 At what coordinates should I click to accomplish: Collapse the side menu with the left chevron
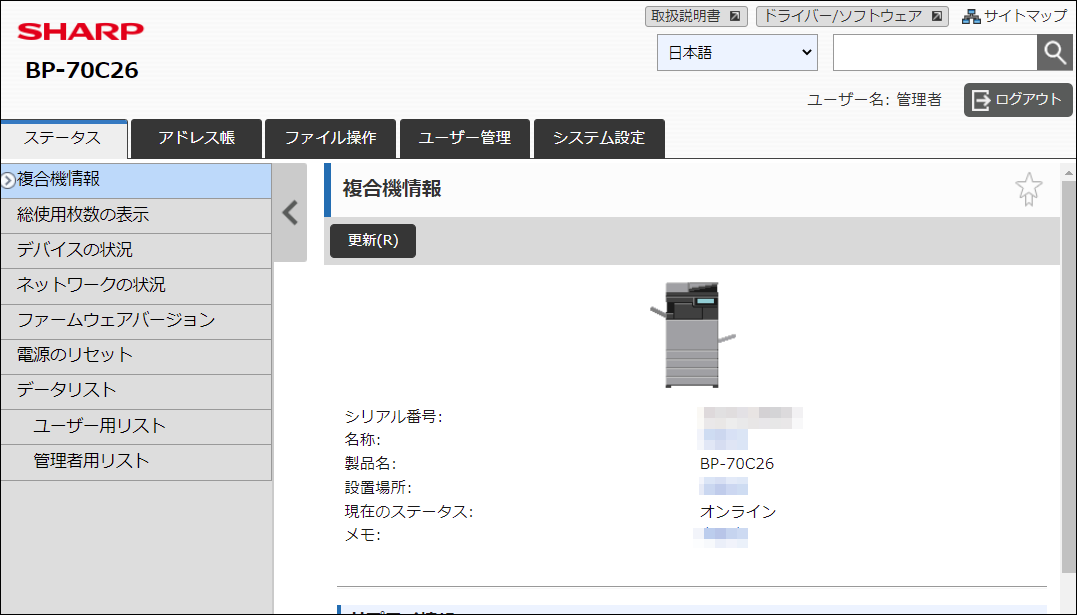click(x=290, y=213)
